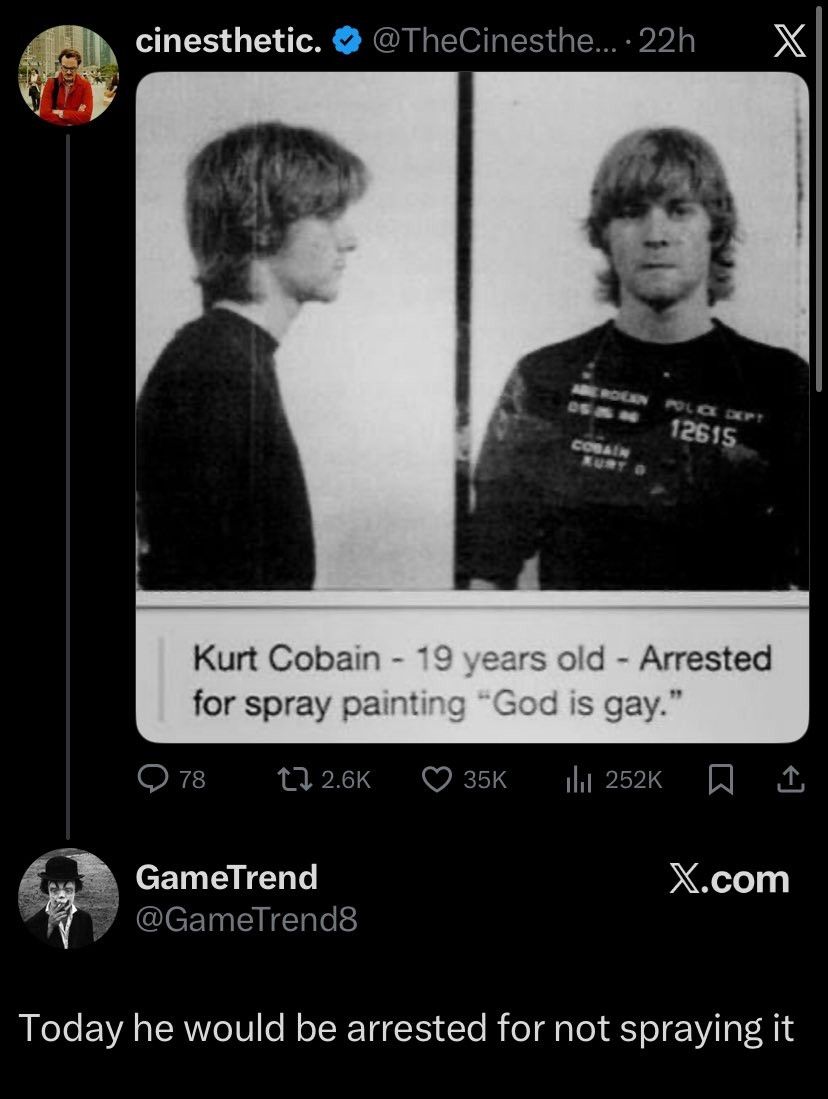Click the image caption about spray painting
The height and width of the screenshot is (1099, 828).
click(482, 681)
